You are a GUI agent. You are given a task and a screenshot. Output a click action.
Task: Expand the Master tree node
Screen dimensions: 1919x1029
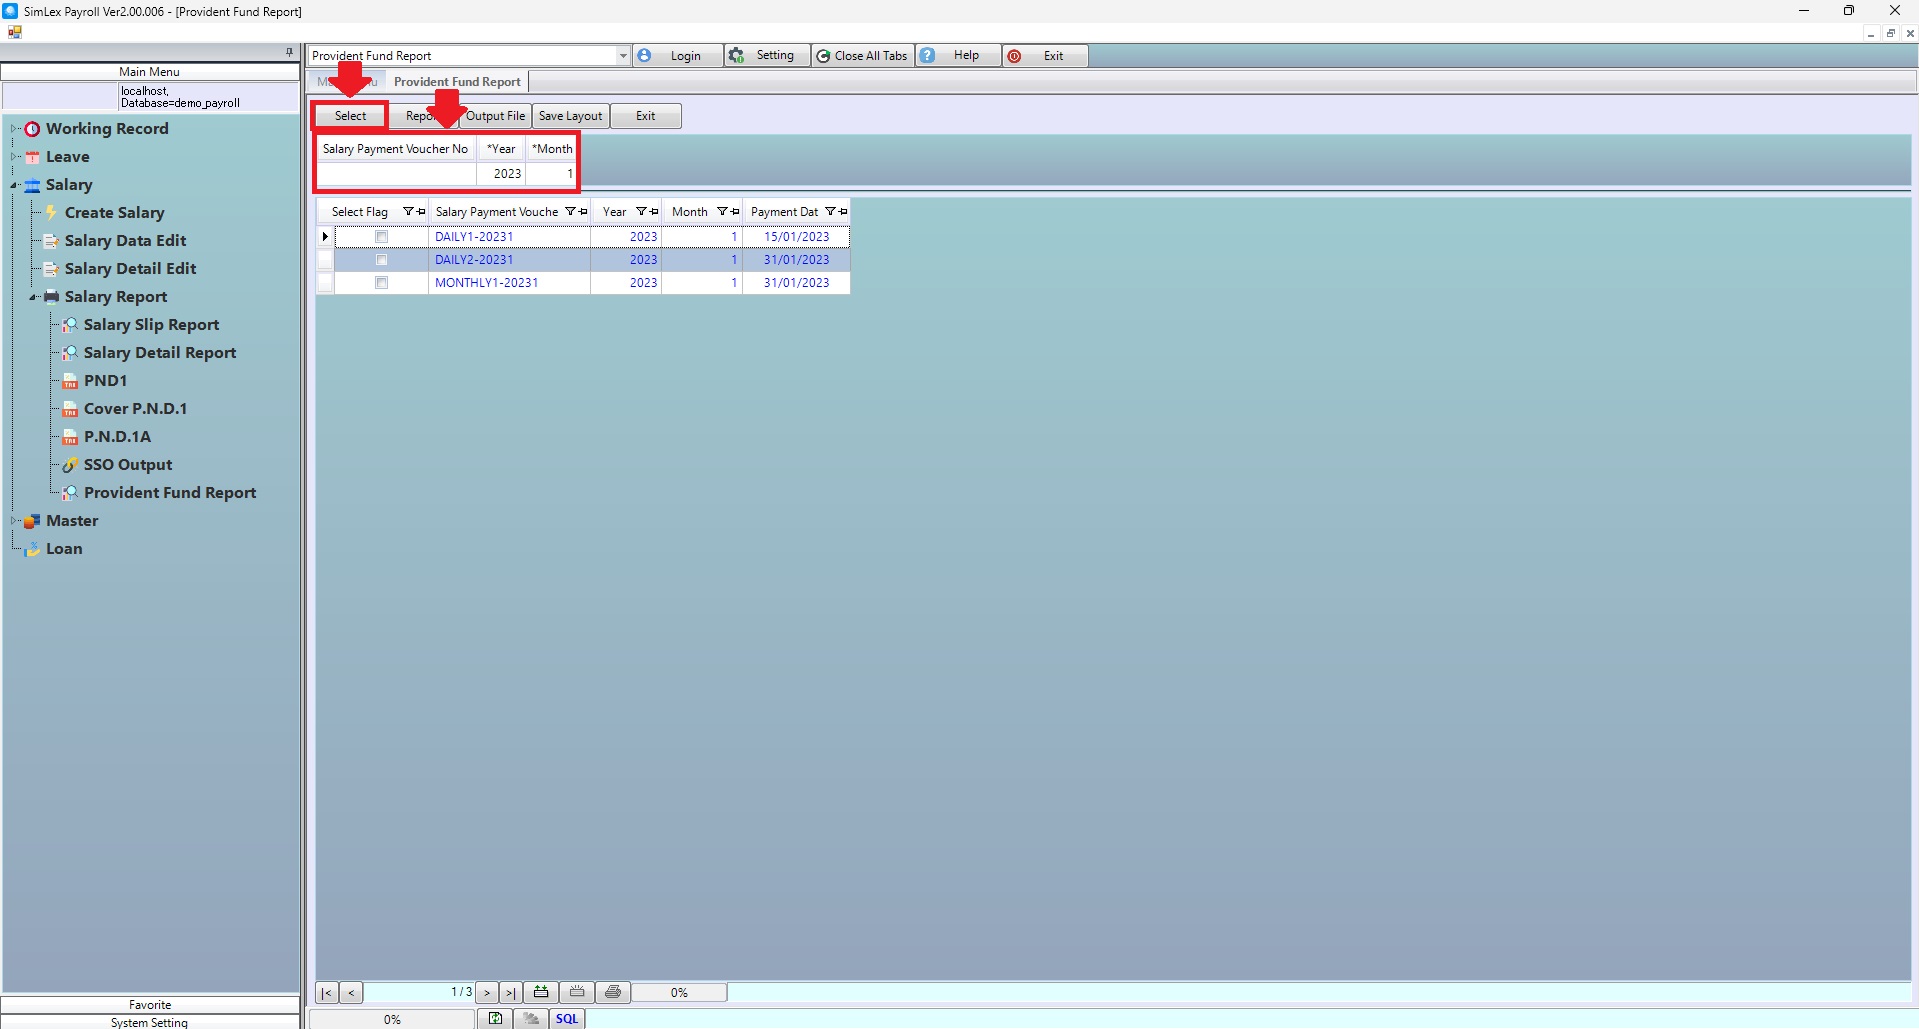pyautogui.click(x=14, y=521)
